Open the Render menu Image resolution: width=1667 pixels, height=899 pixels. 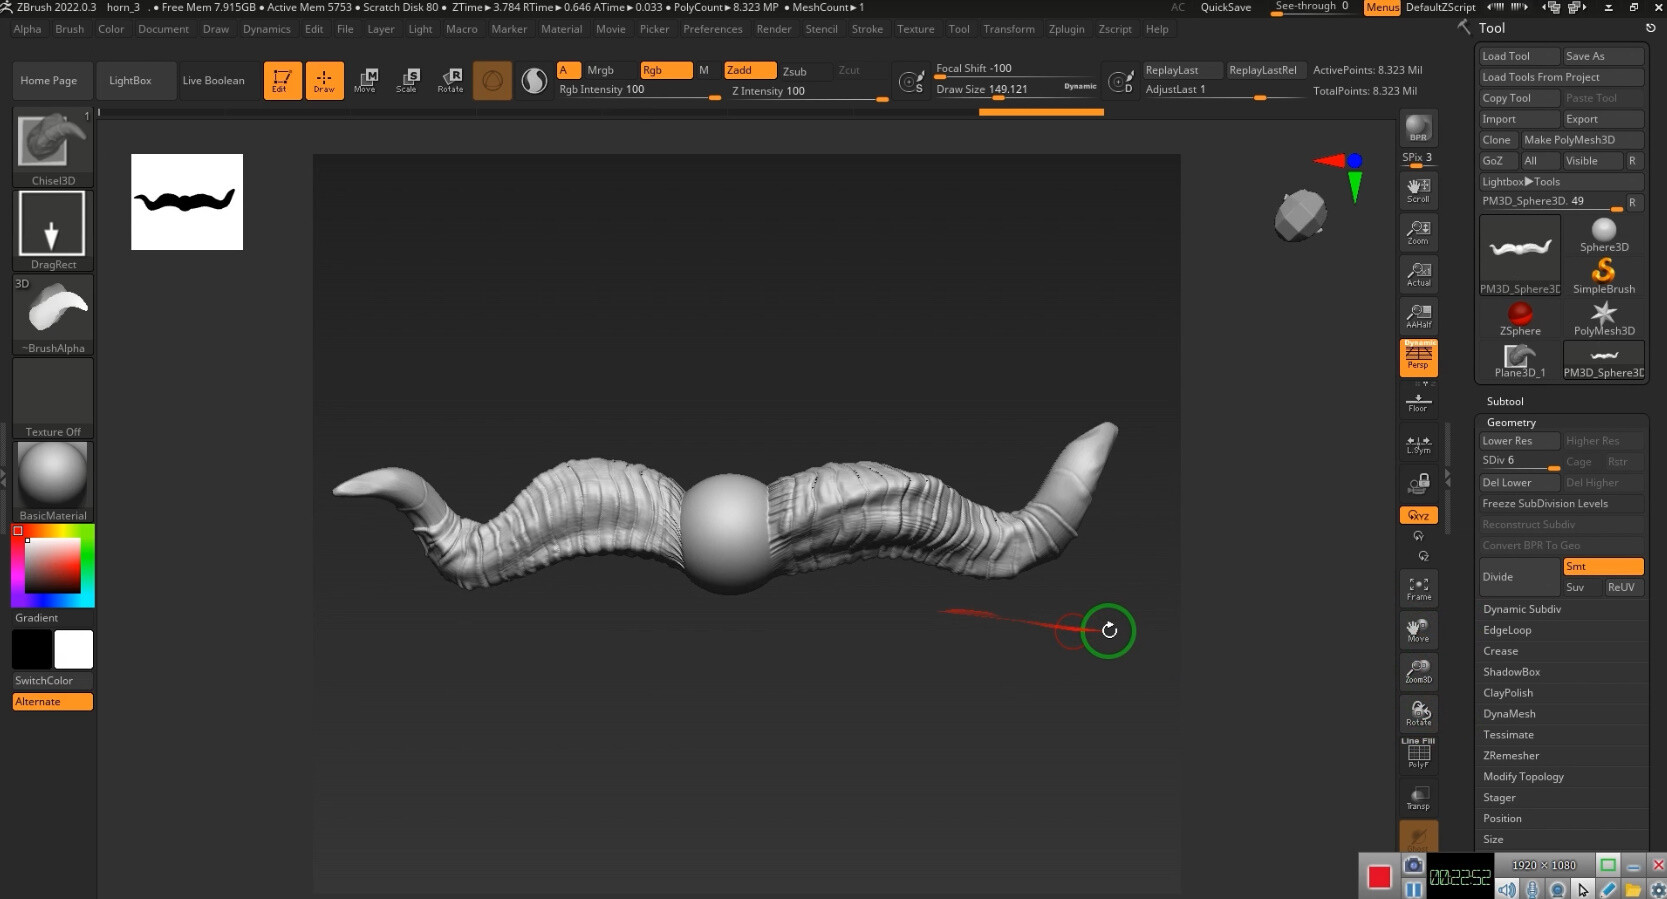(774, 29)
